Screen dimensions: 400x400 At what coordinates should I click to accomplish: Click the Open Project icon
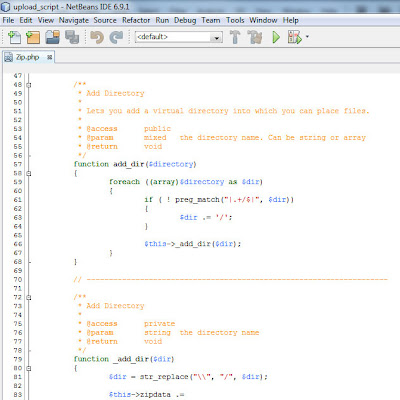53,37
